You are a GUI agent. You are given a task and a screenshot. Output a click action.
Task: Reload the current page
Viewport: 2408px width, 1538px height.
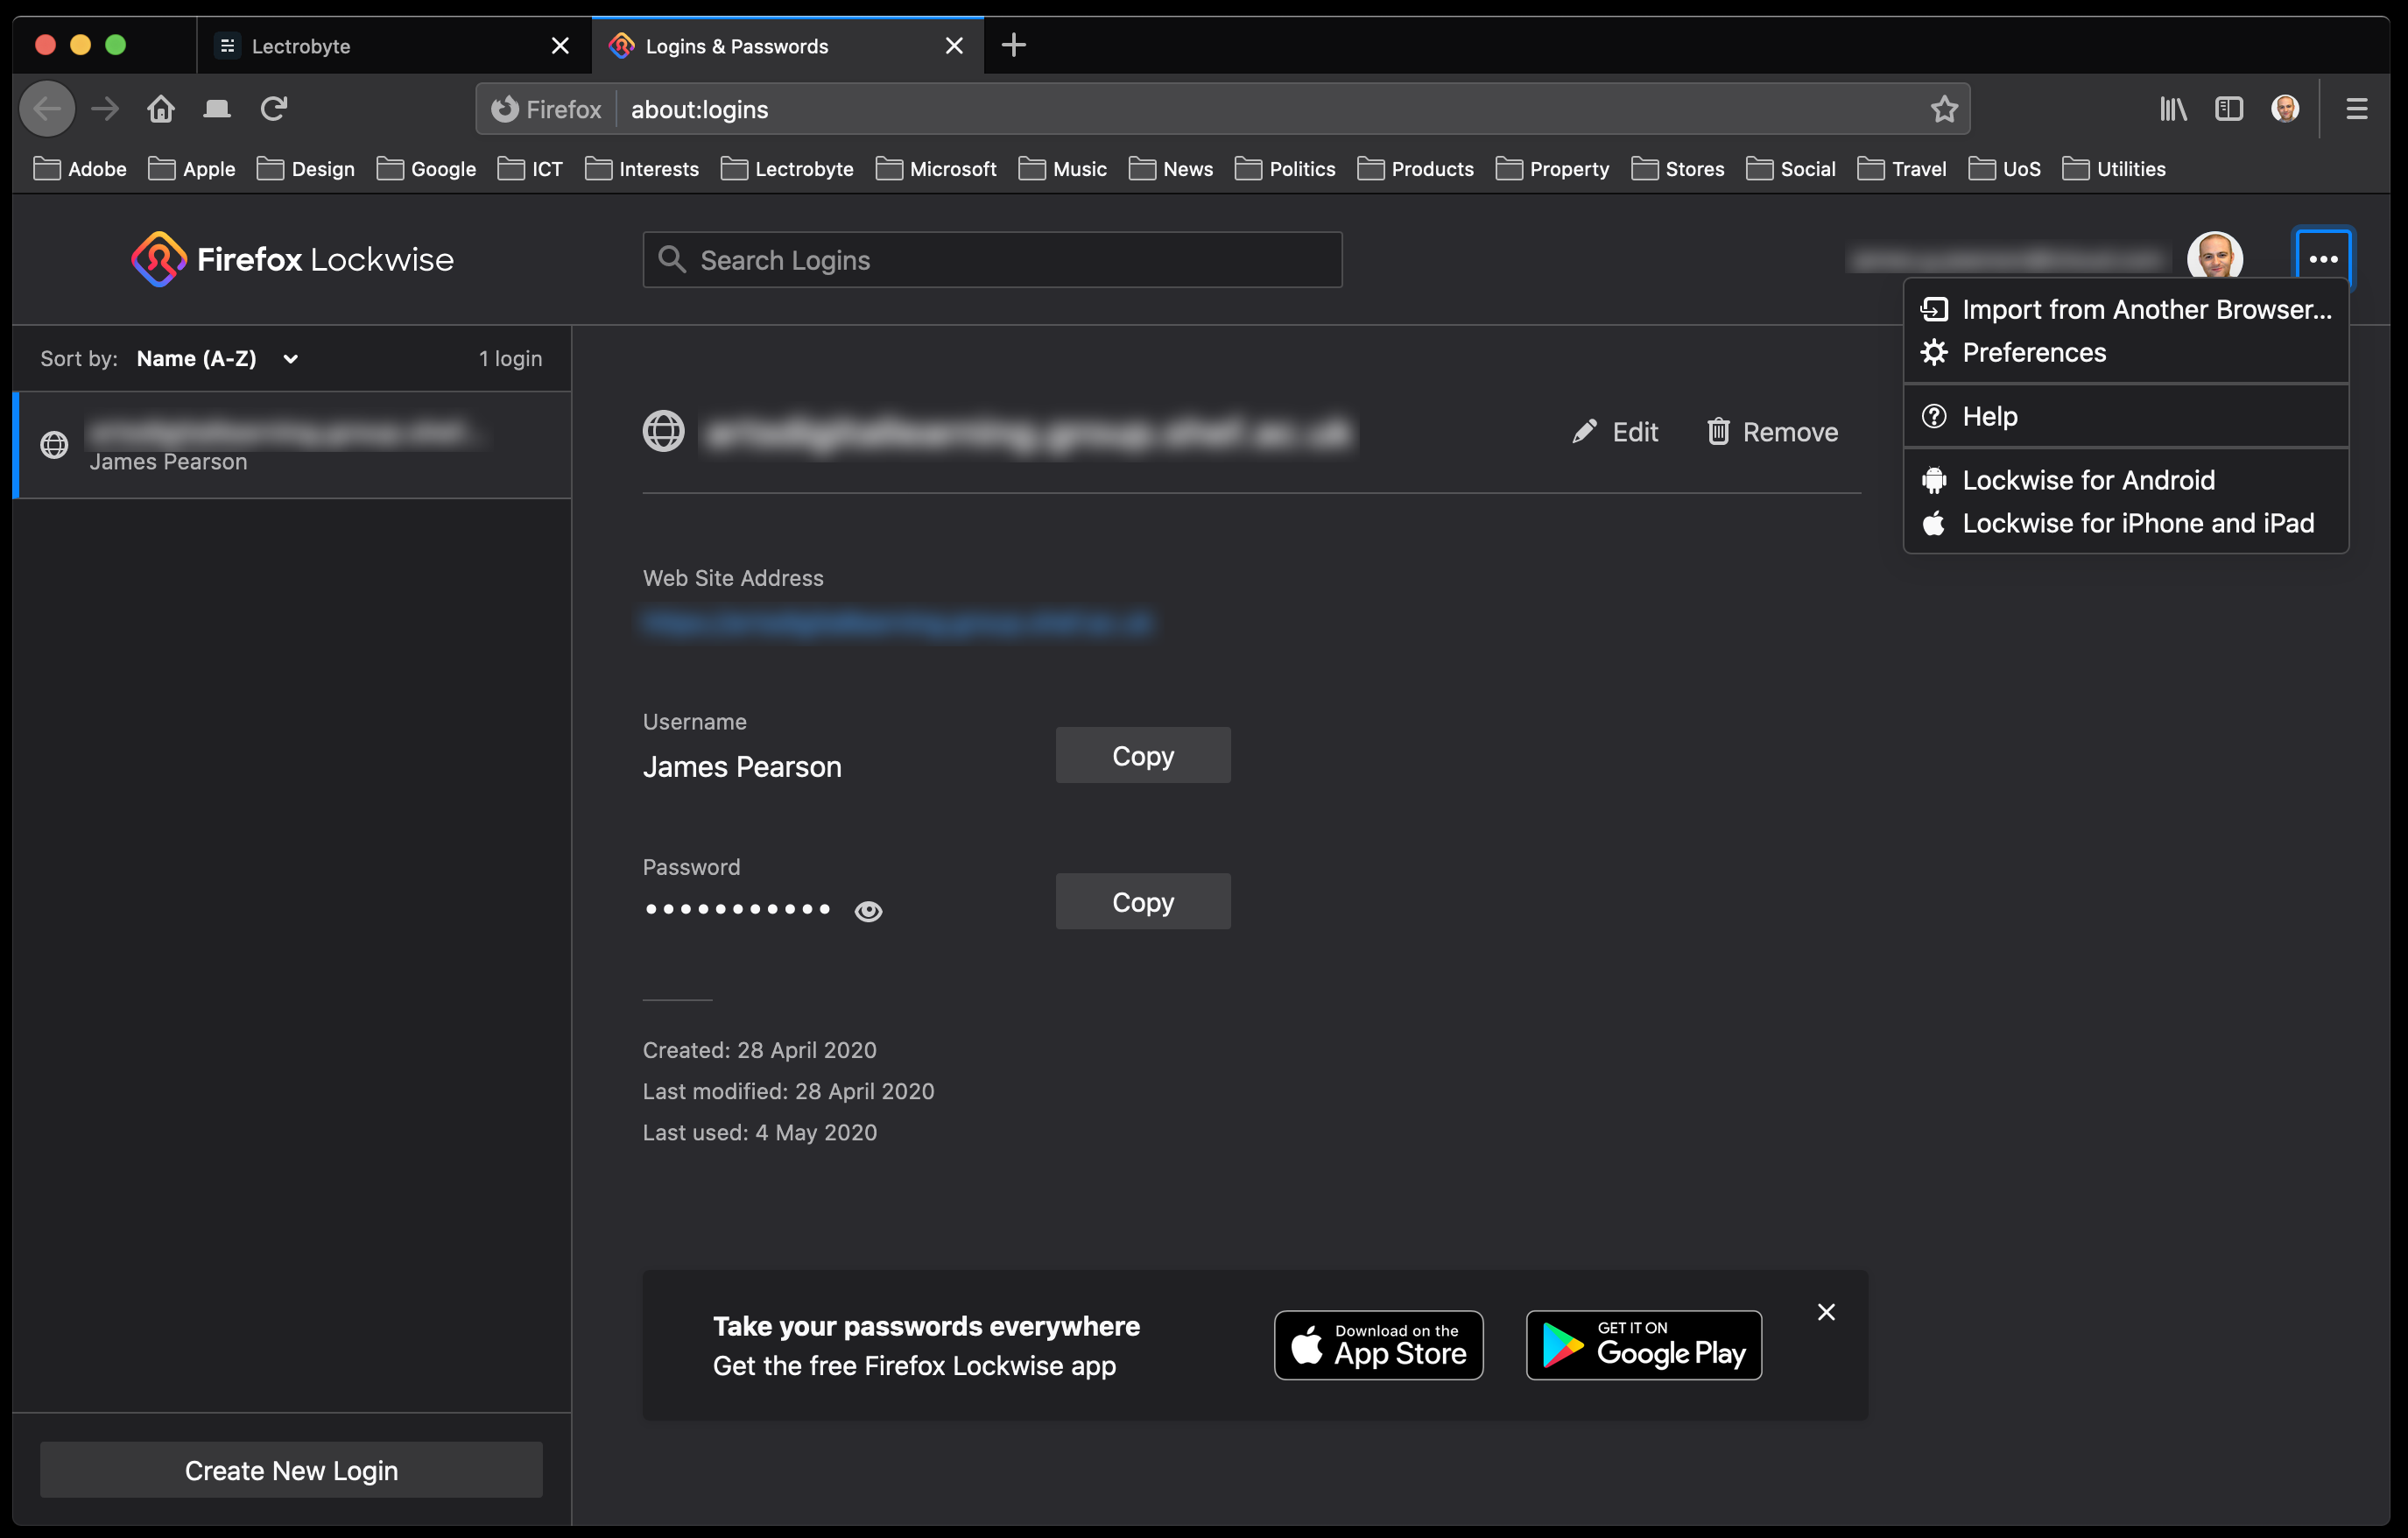(x=274, y=109)
